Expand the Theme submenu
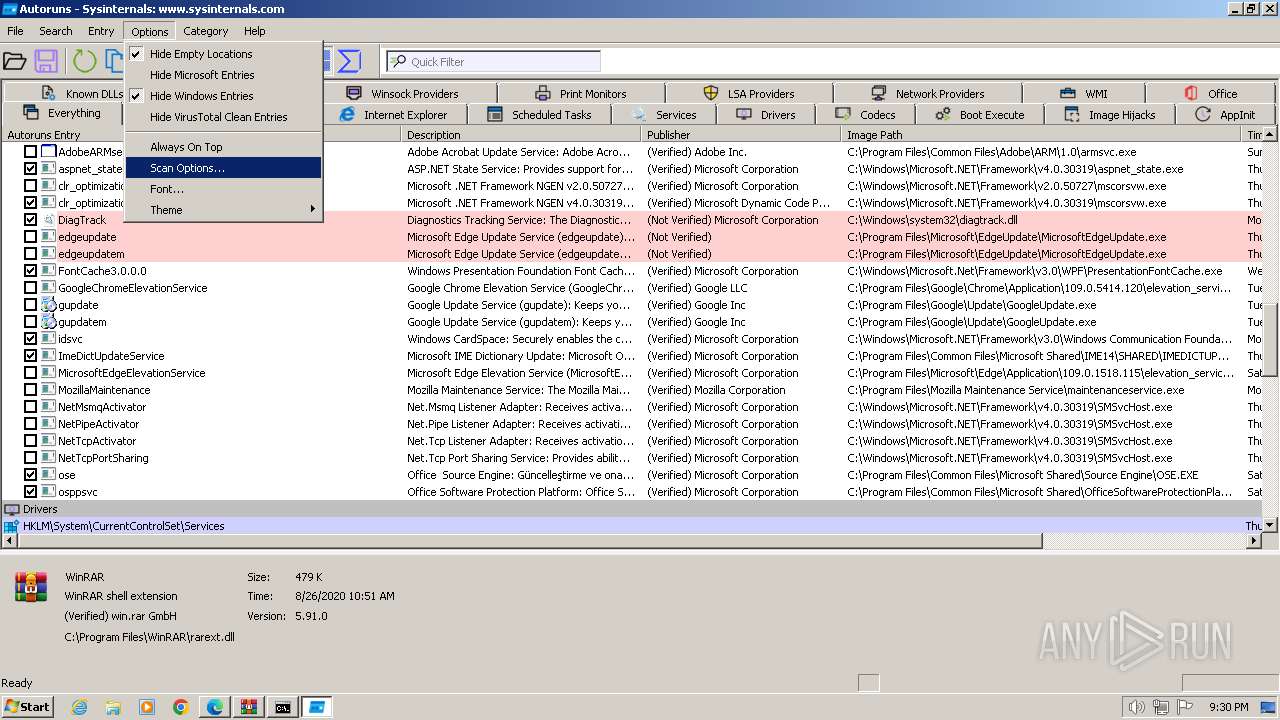 coord(223,210)
